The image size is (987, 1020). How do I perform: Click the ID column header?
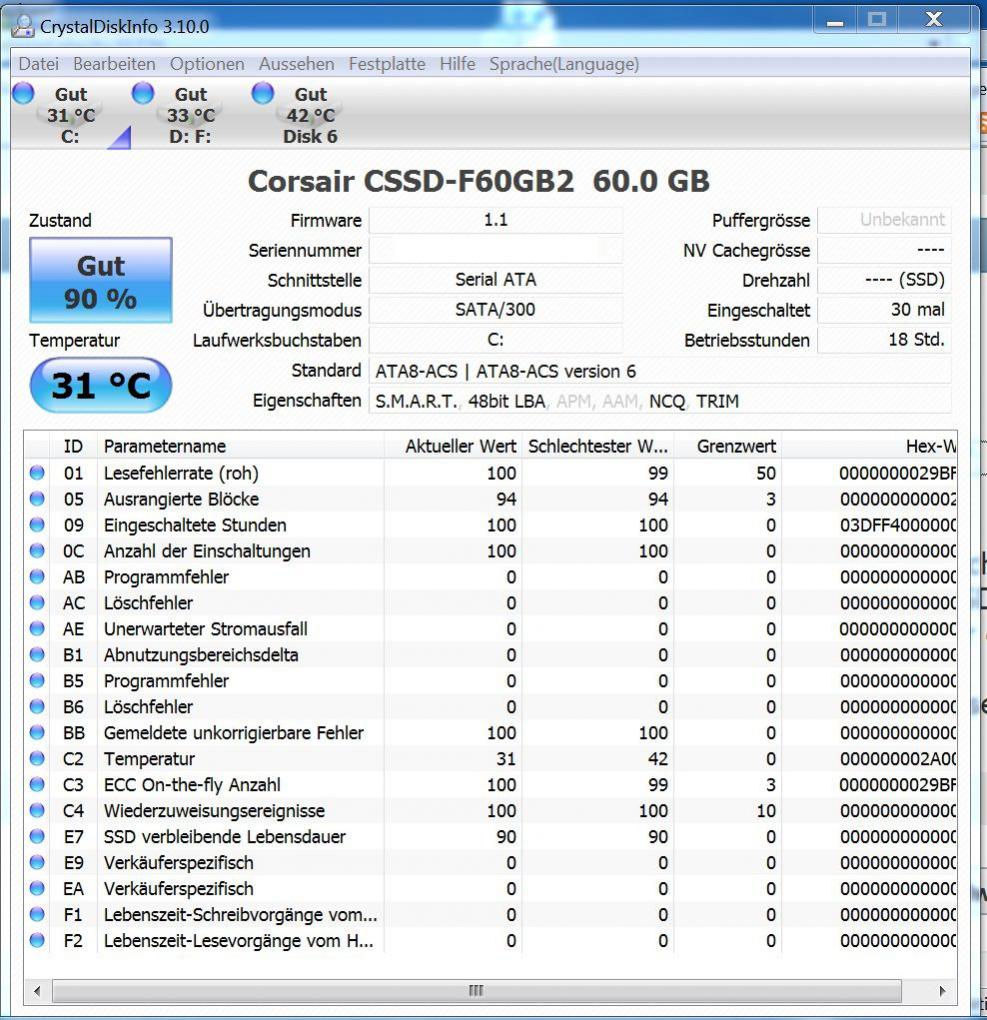point(73,446)
